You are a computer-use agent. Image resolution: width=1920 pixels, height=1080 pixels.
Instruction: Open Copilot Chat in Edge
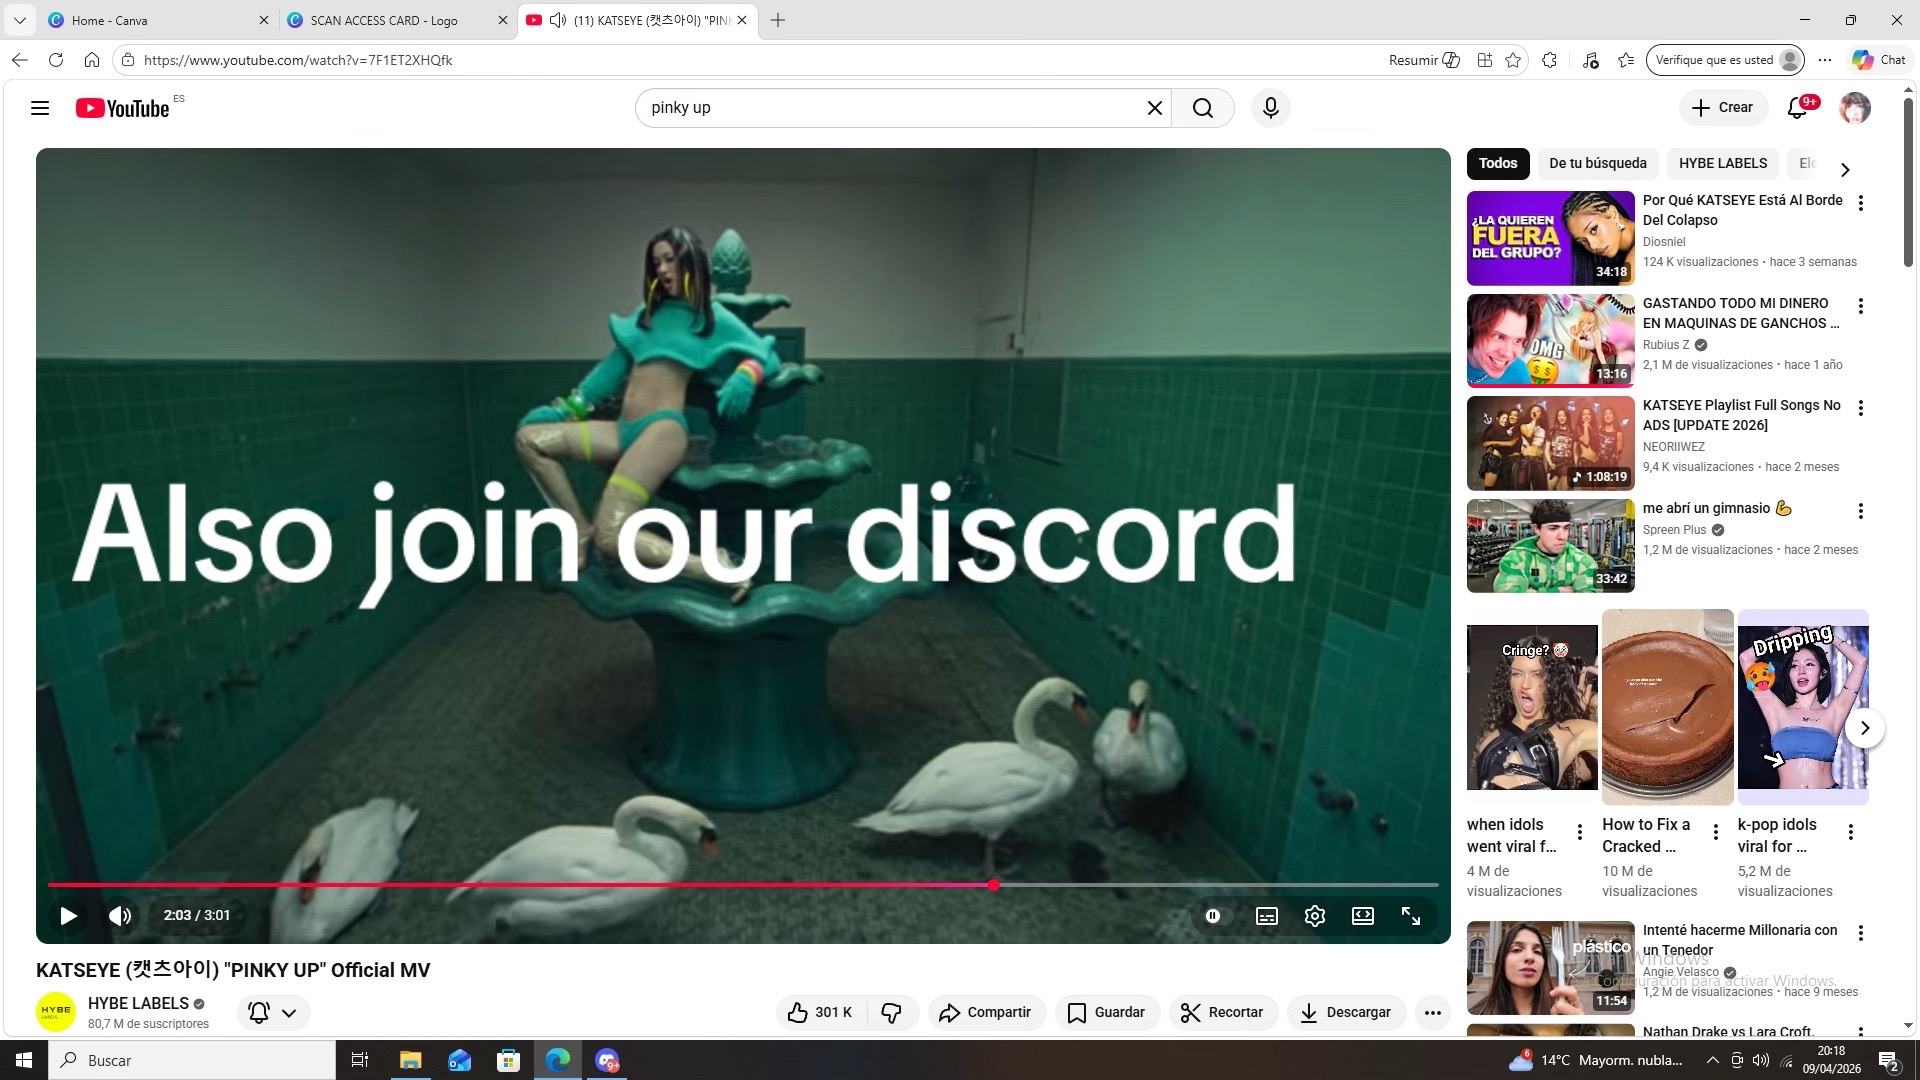point(1879,60)
